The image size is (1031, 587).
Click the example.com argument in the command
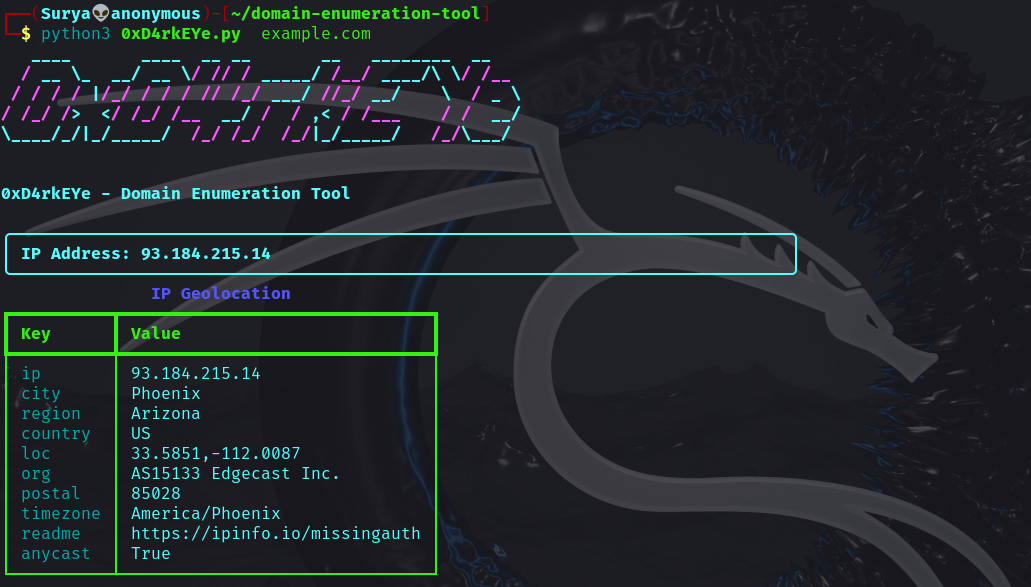(x=315, y=34)
